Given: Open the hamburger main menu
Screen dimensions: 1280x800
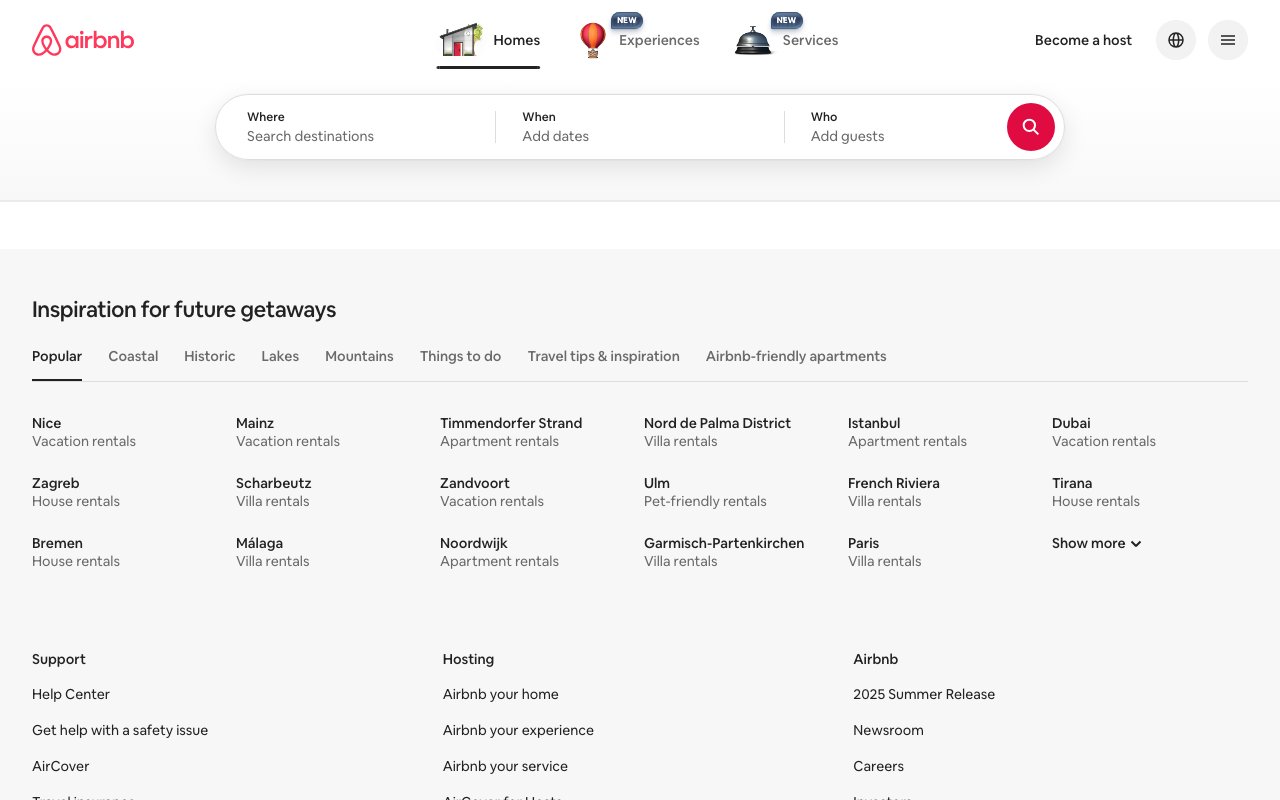Looking at the screenshot, I should [x=1228, y=40].
